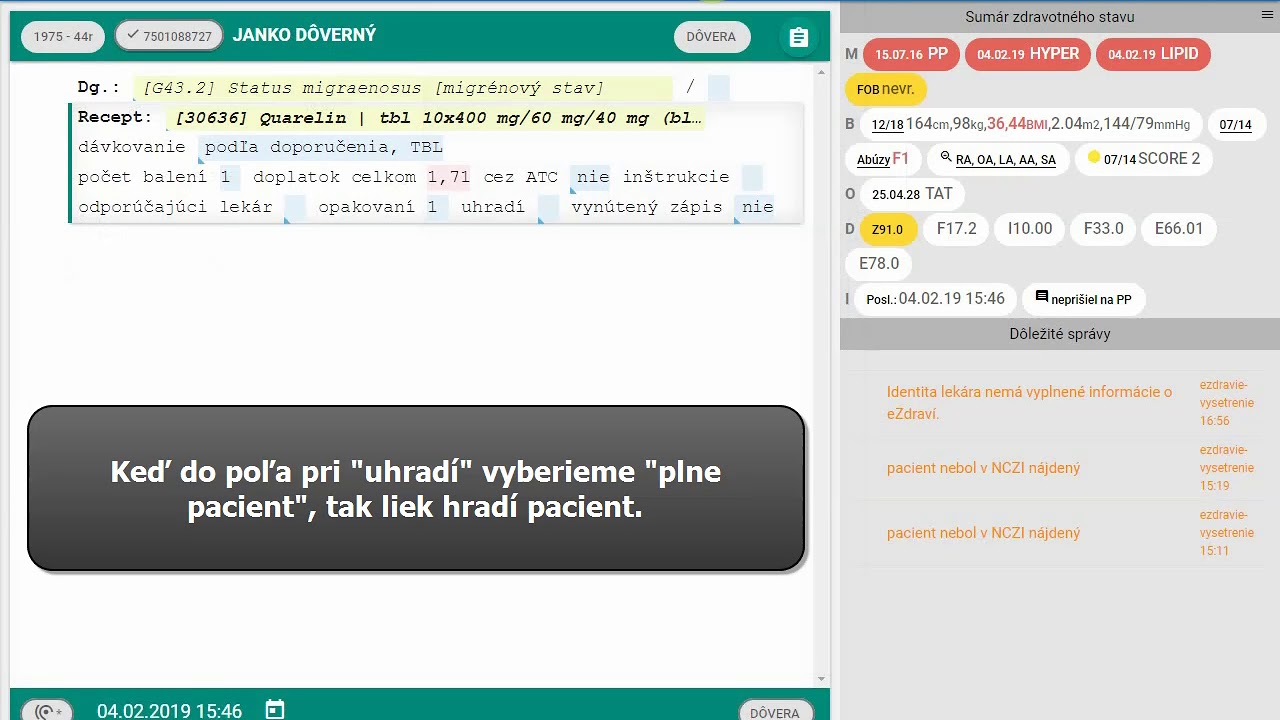The height and width of the screenshot is (720, 1280).
Task: Click the empty field after Dg. slash
Action: pos(718,88)
